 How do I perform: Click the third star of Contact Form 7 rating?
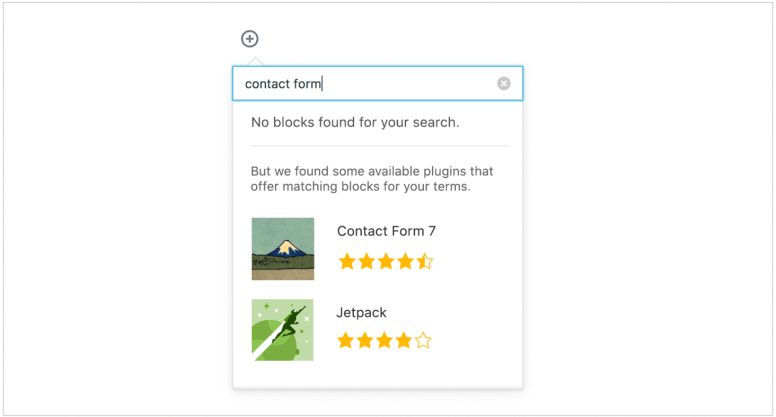pos(386,261)
